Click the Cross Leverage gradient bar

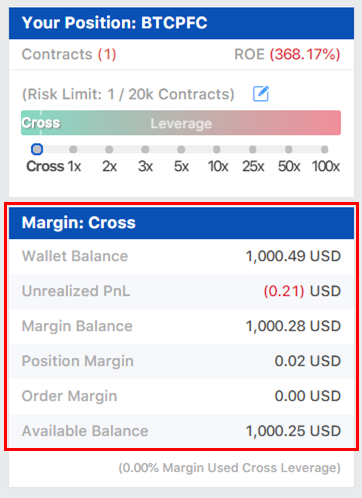pyautogui.click(x=181, y=123)
